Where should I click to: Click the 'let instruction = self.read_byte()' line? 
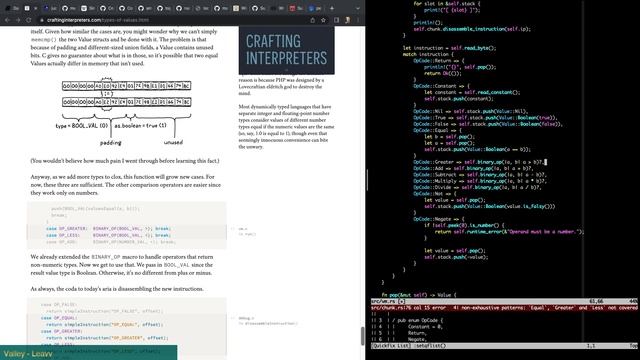[449, 48]
